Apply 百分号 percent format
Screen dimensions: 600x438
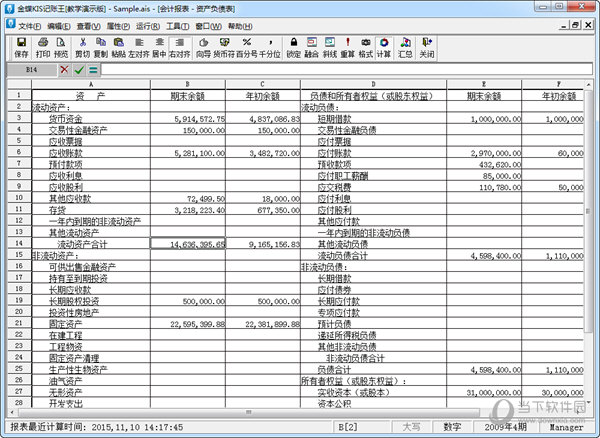tap(247, 48)
